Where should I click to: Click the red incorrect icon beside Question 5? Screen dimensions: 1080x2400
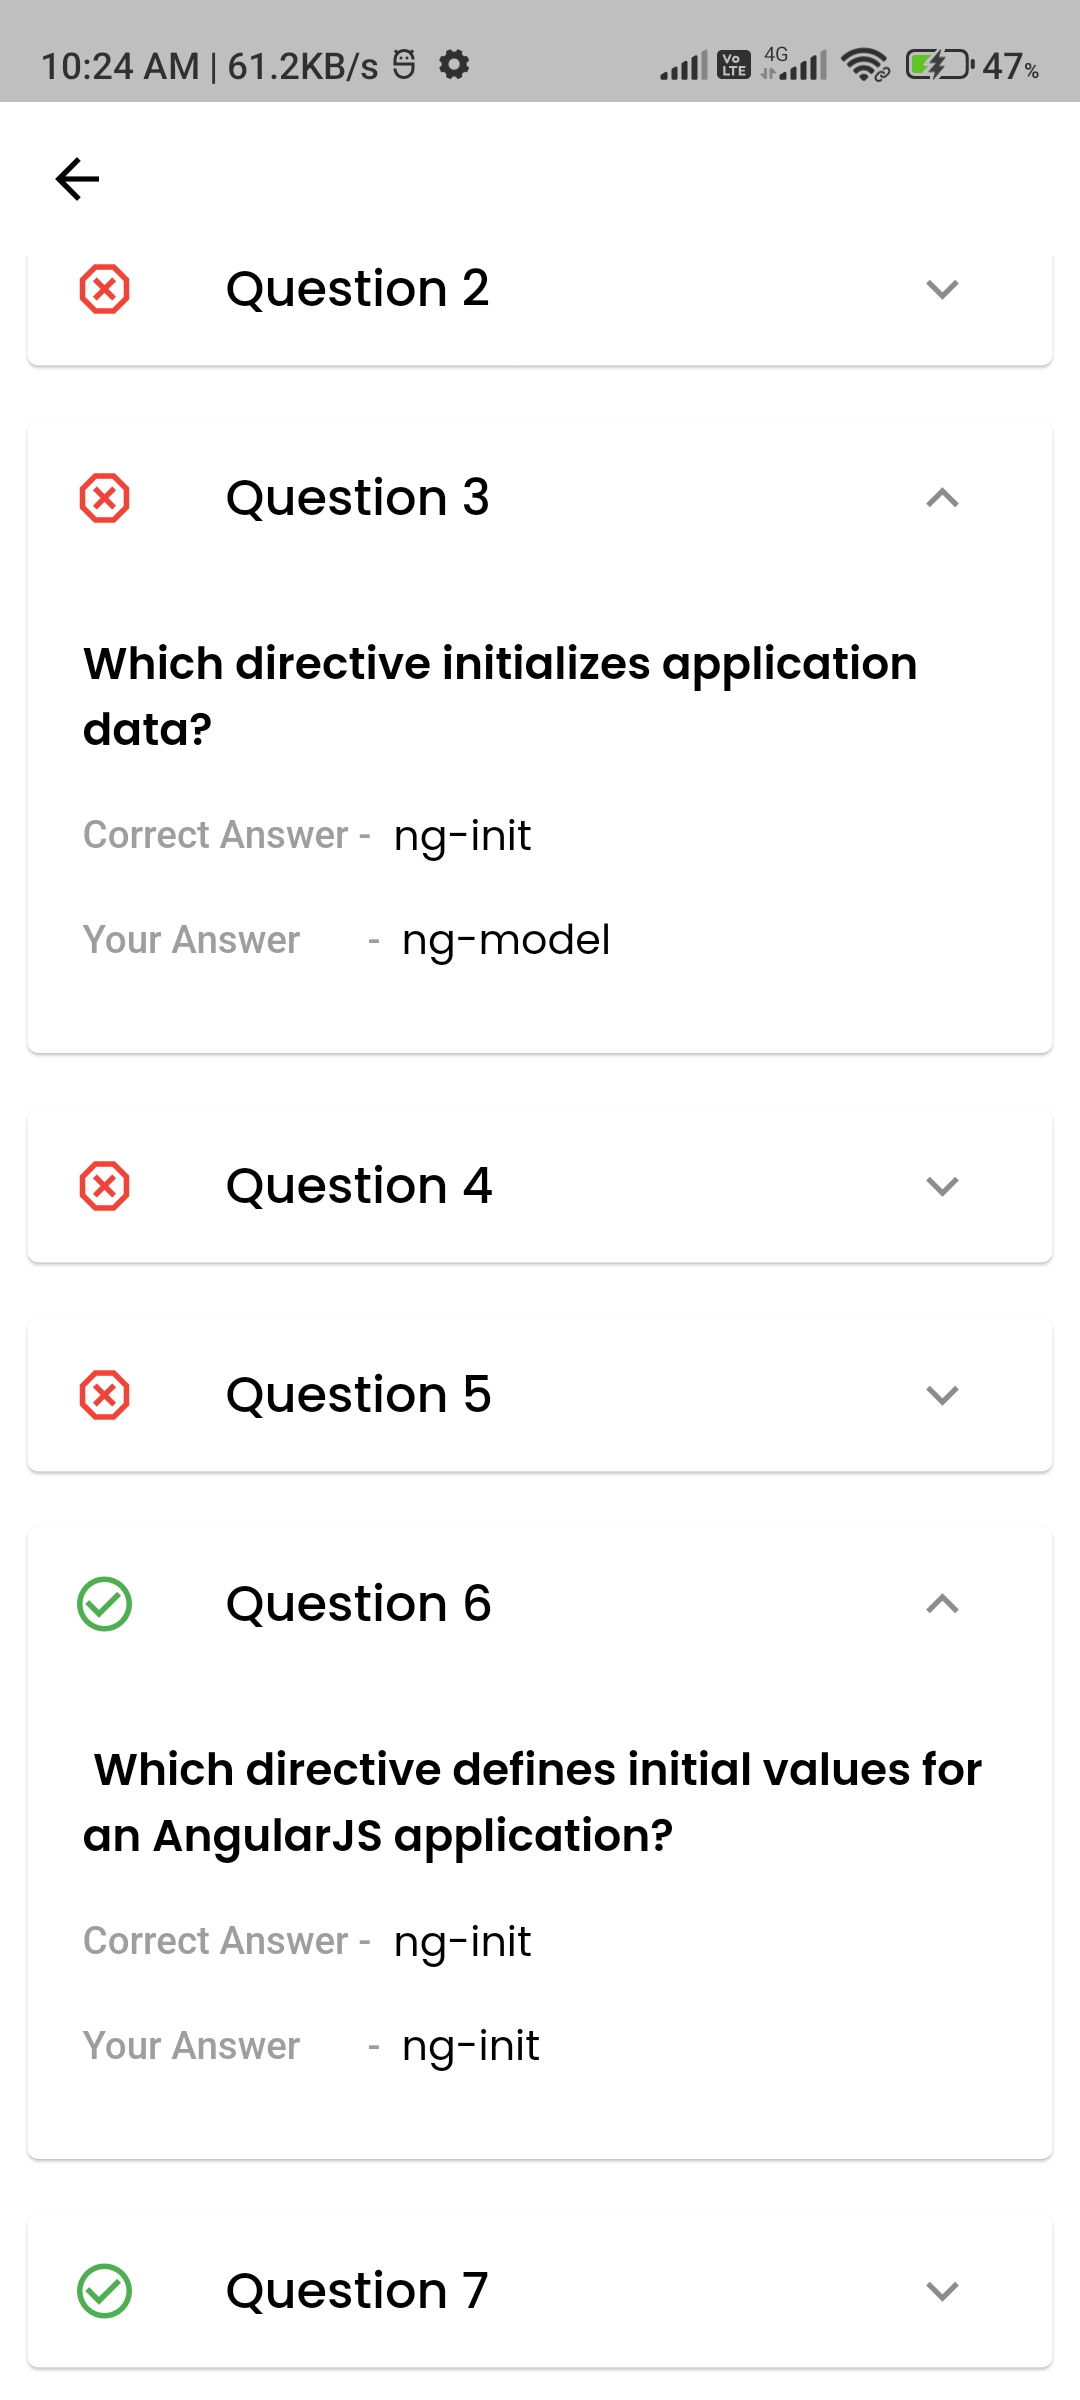click(104, 1394)
